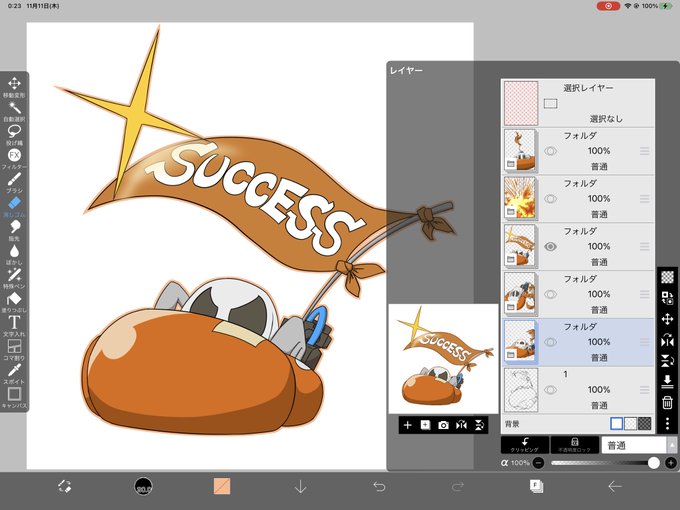Screen dimensions: 680x510
Task: Select the layer 1 sketch thumbnail
Action: (x=520, y=389)
